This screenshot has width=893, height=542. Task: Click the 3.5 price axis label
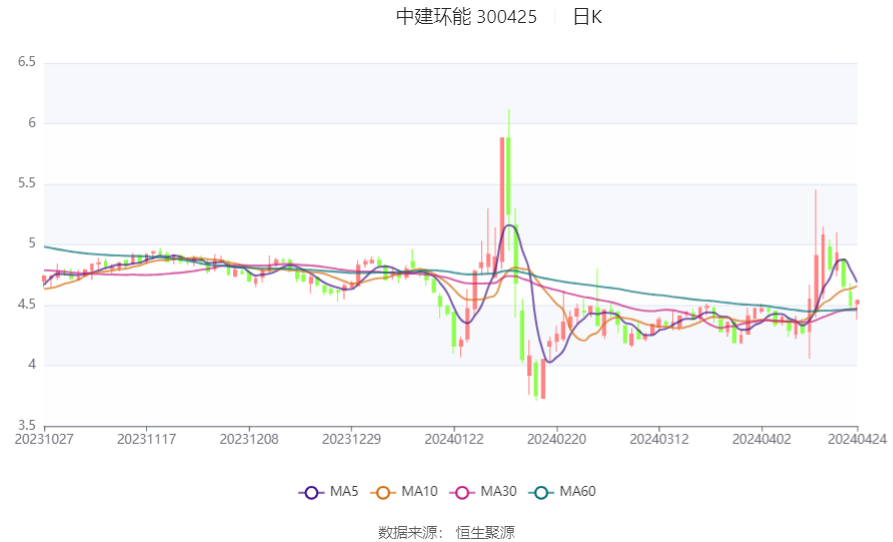tap(27, 425)
